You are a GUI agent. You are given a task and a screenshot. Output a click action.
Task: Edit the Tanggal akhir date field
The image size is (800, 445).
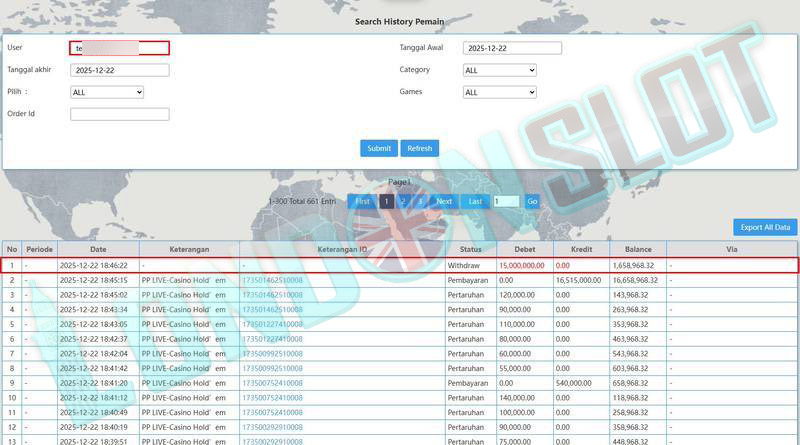click(119, 70)
